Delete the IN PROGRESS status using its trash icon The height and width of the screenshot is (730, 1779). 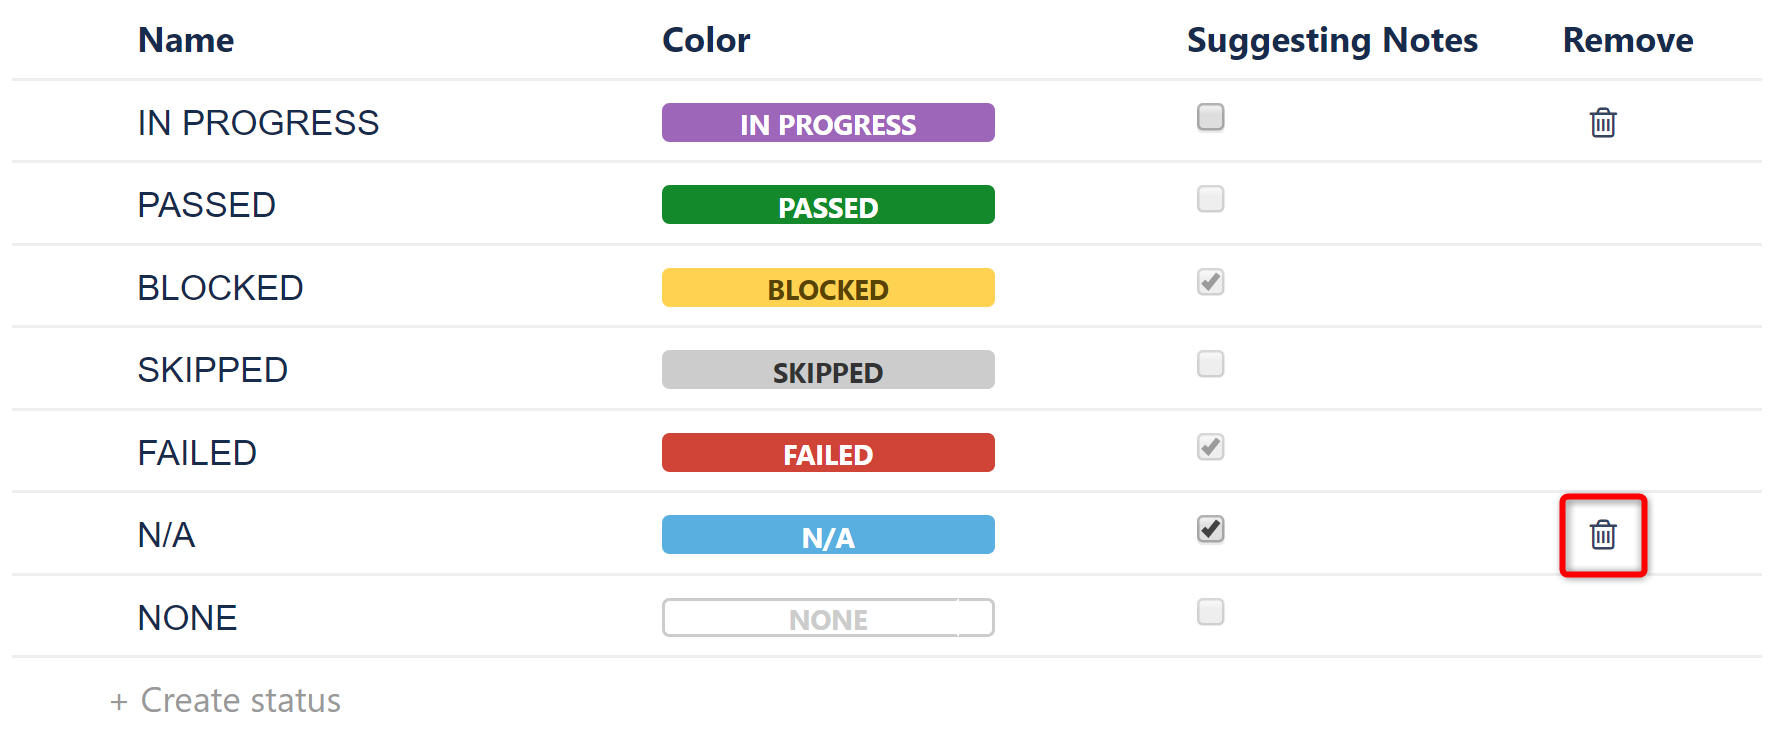coord(1603,123)
